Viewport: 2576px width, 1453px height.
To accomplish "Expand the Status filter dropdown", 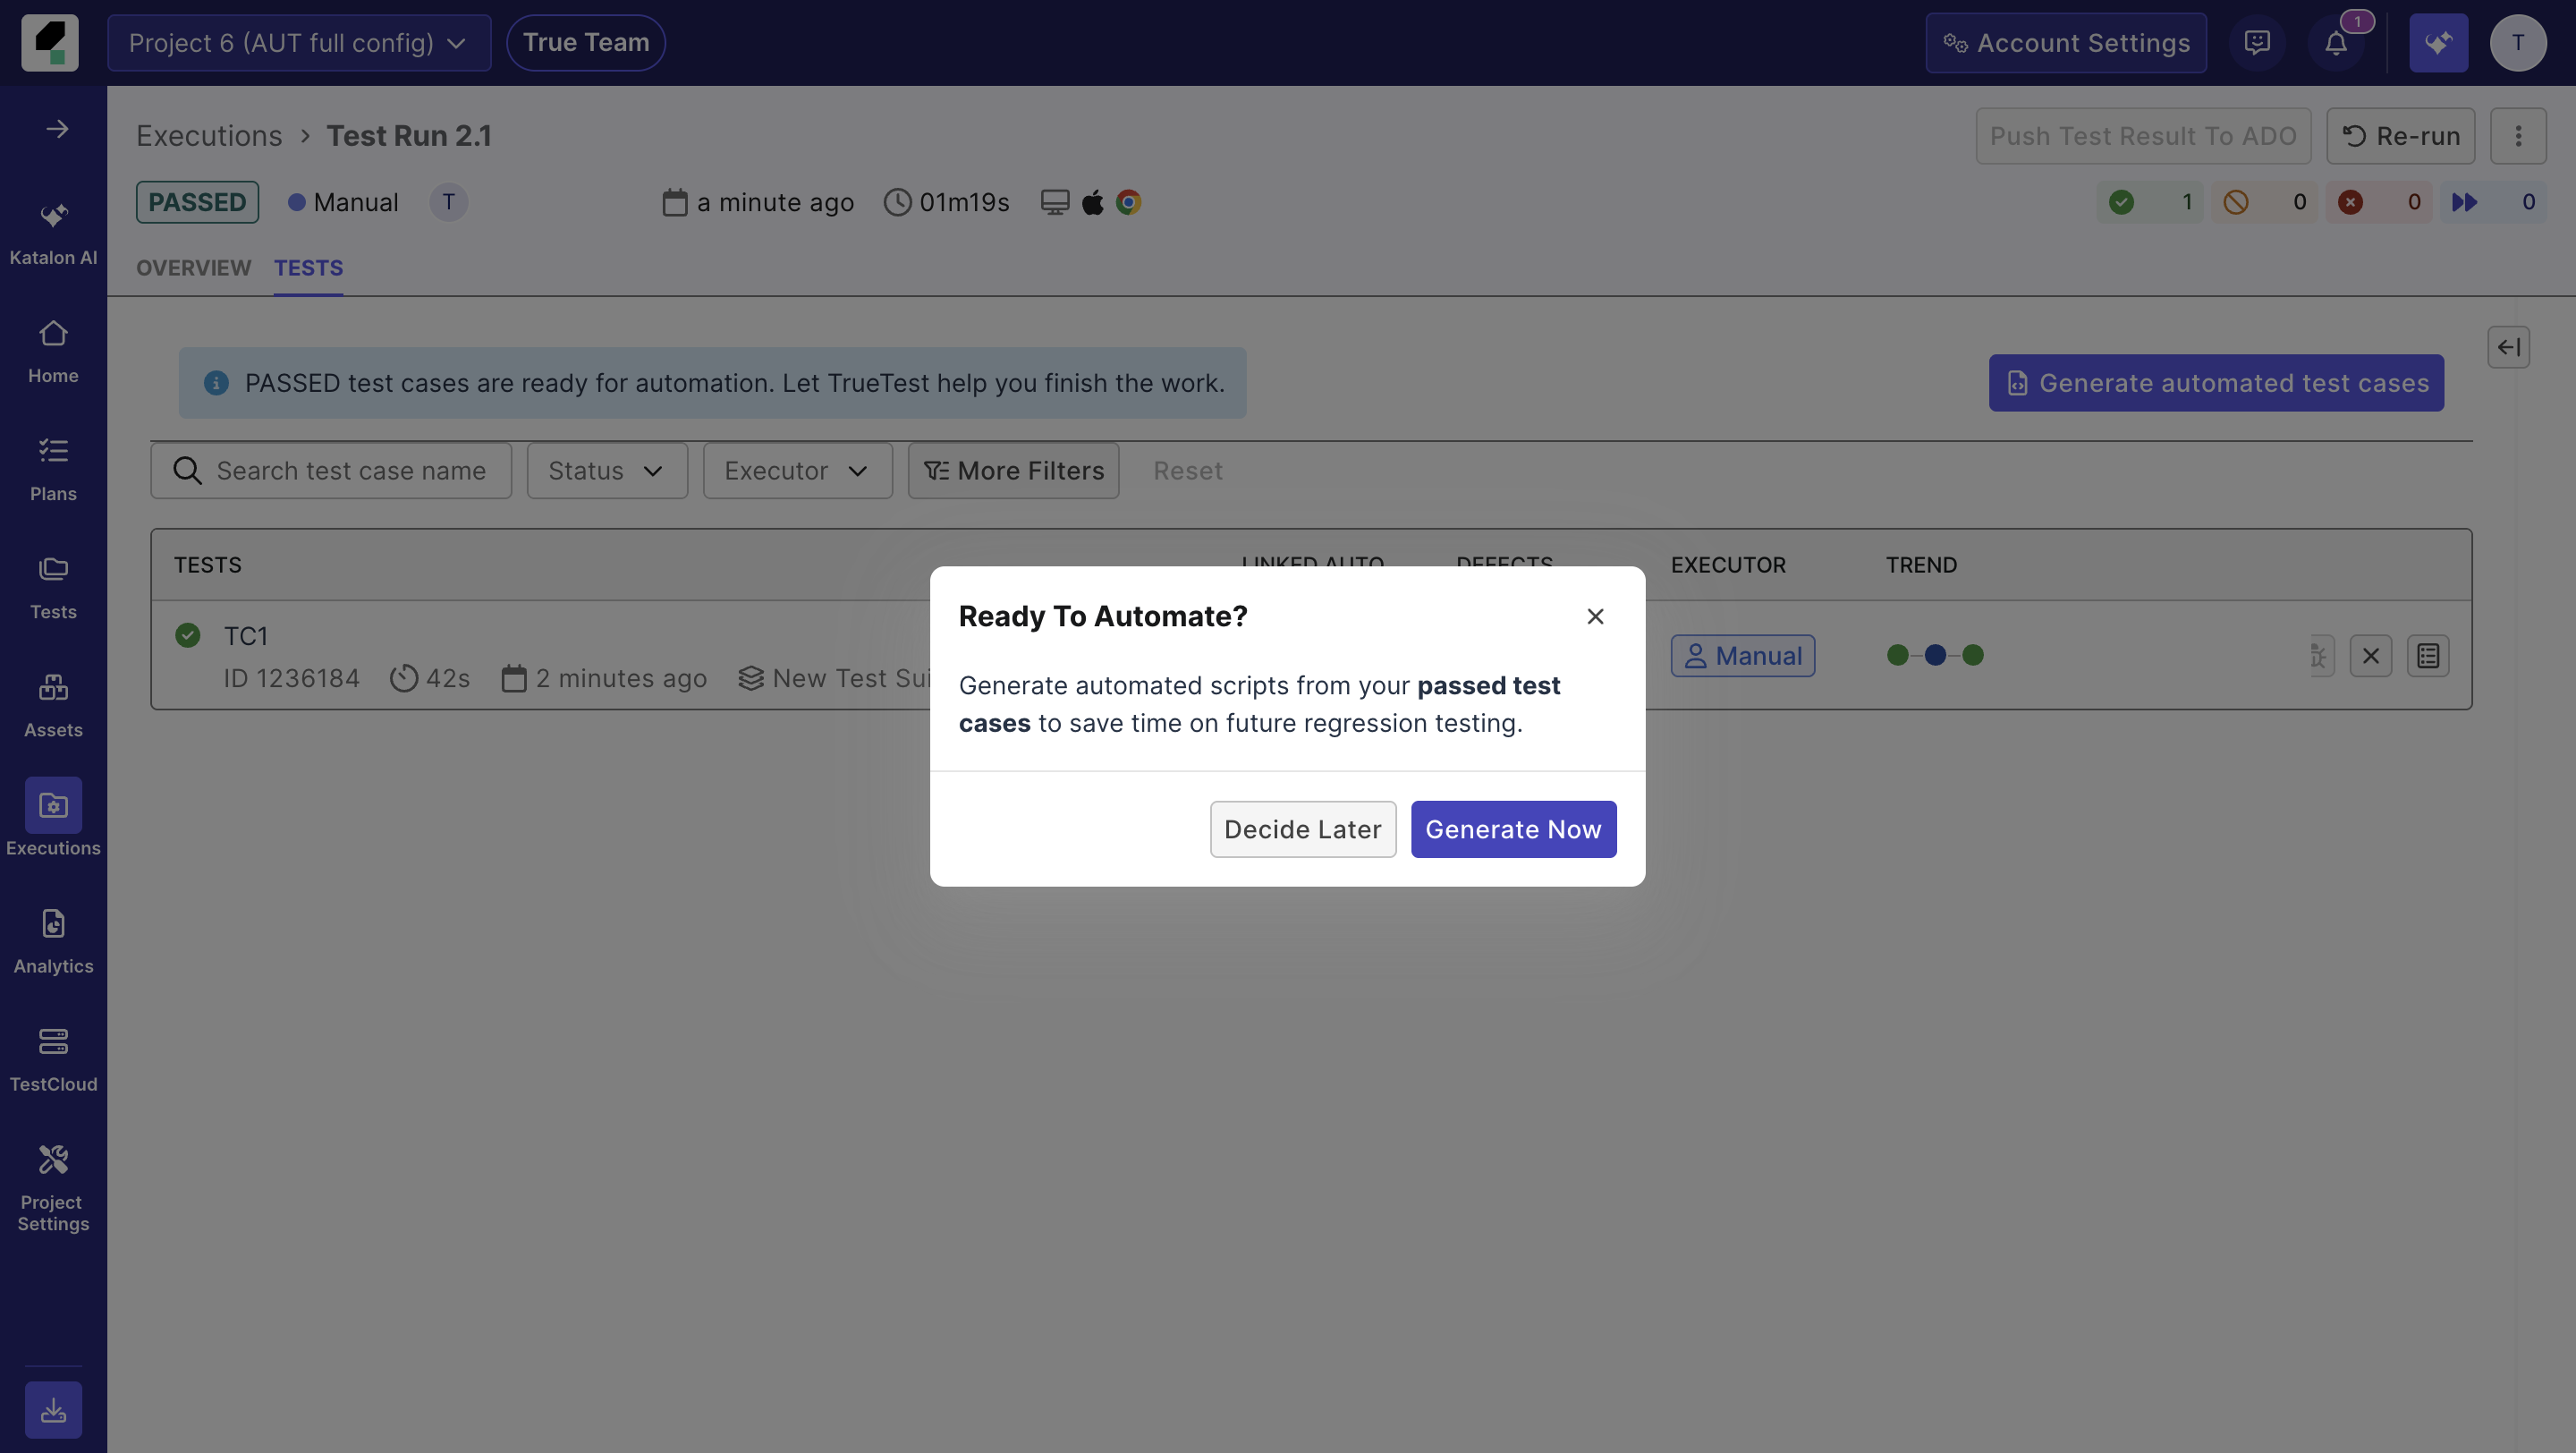I will coord(606,470).
